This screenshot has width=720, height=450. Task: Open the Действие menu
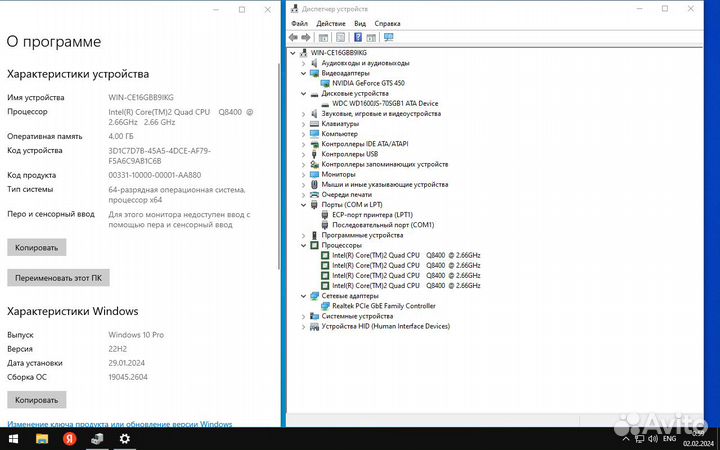tap(331, 23)
